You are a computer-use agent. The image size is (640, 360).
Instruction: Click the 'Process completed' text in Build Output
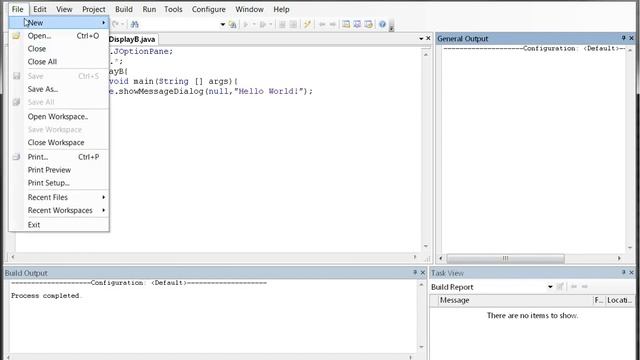pyautogui.click(x=45, y=296)
